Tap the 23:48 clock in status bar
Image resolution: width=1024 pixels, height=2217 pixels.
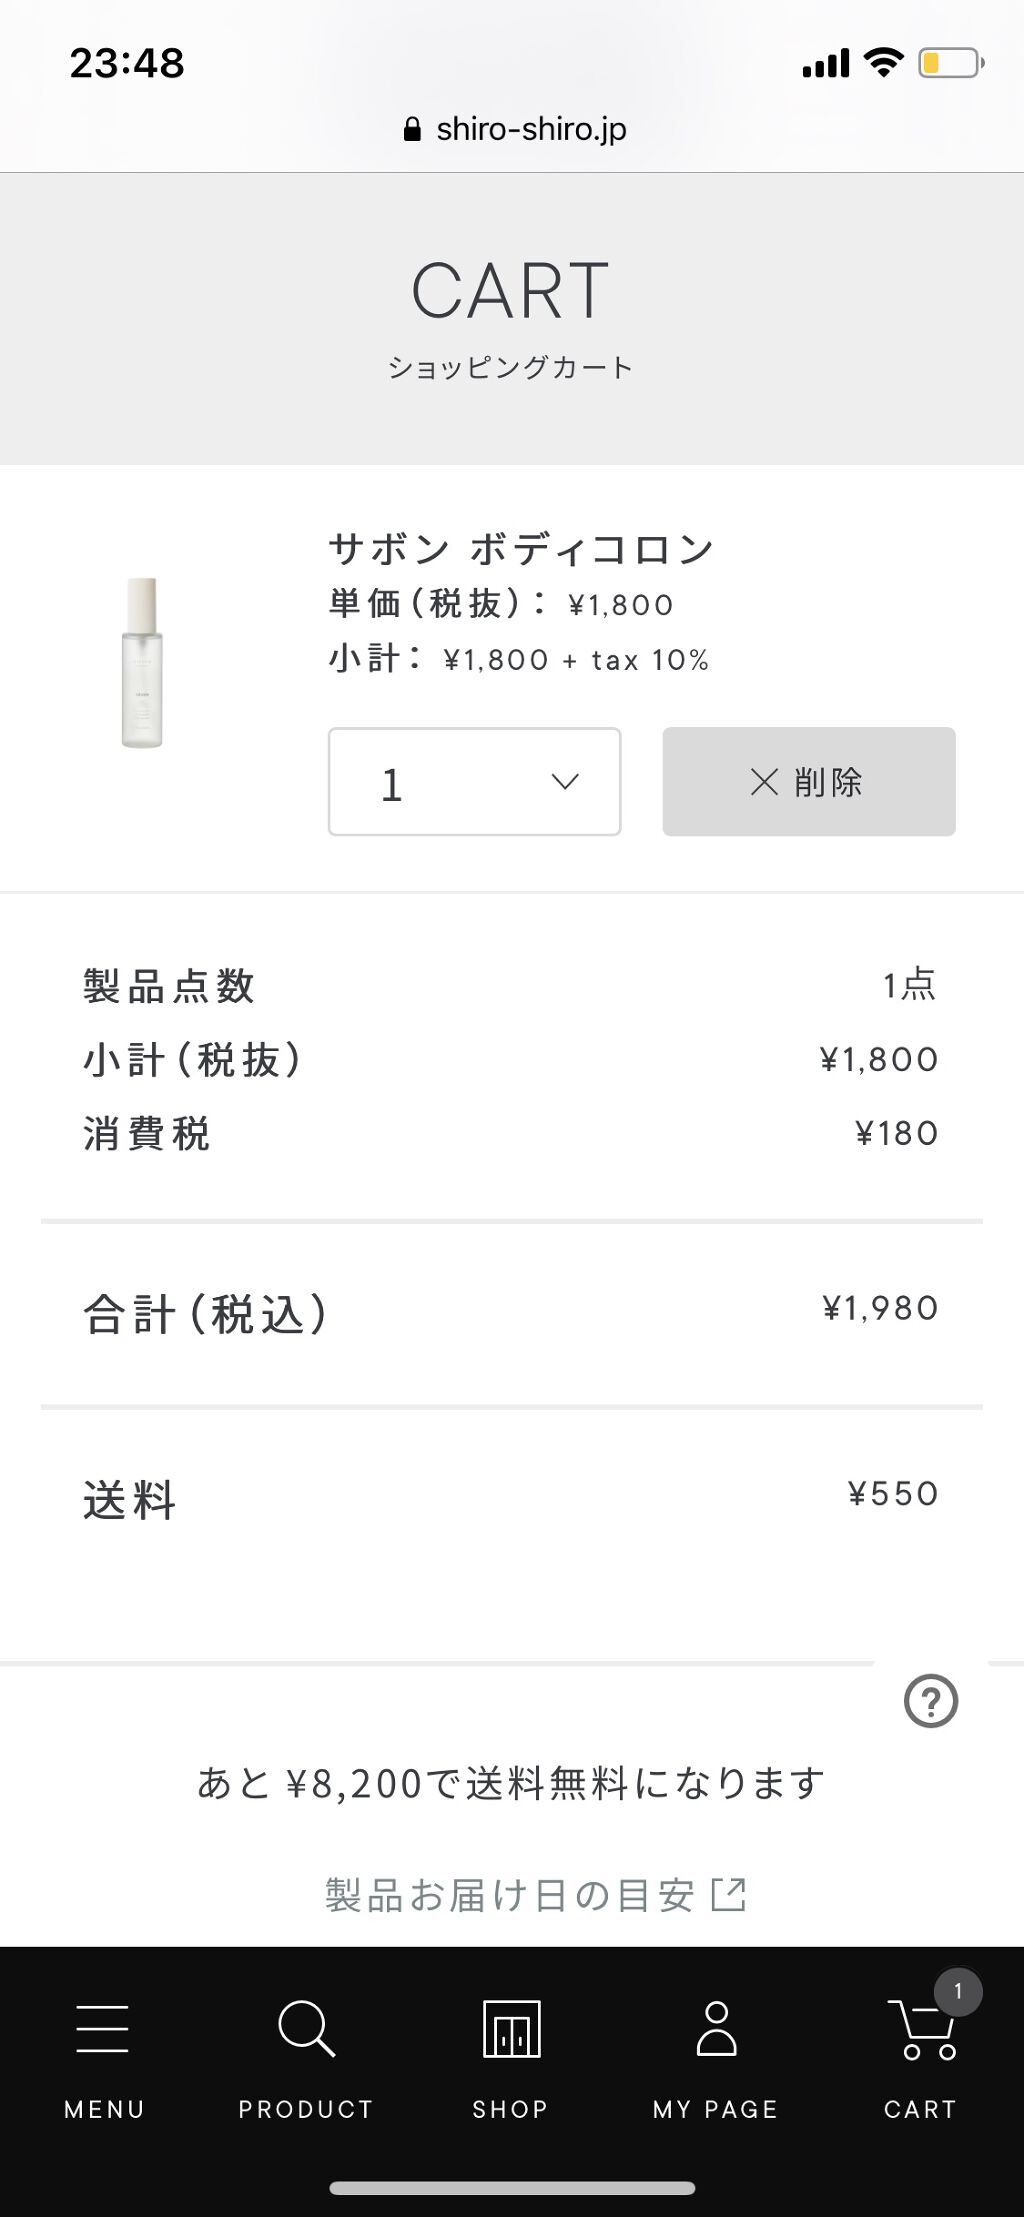tap(127, 63)
